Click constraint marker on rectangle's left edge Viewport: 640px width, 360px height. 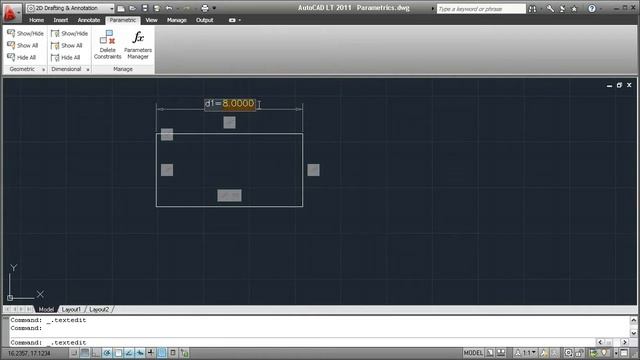coord(167,170)
